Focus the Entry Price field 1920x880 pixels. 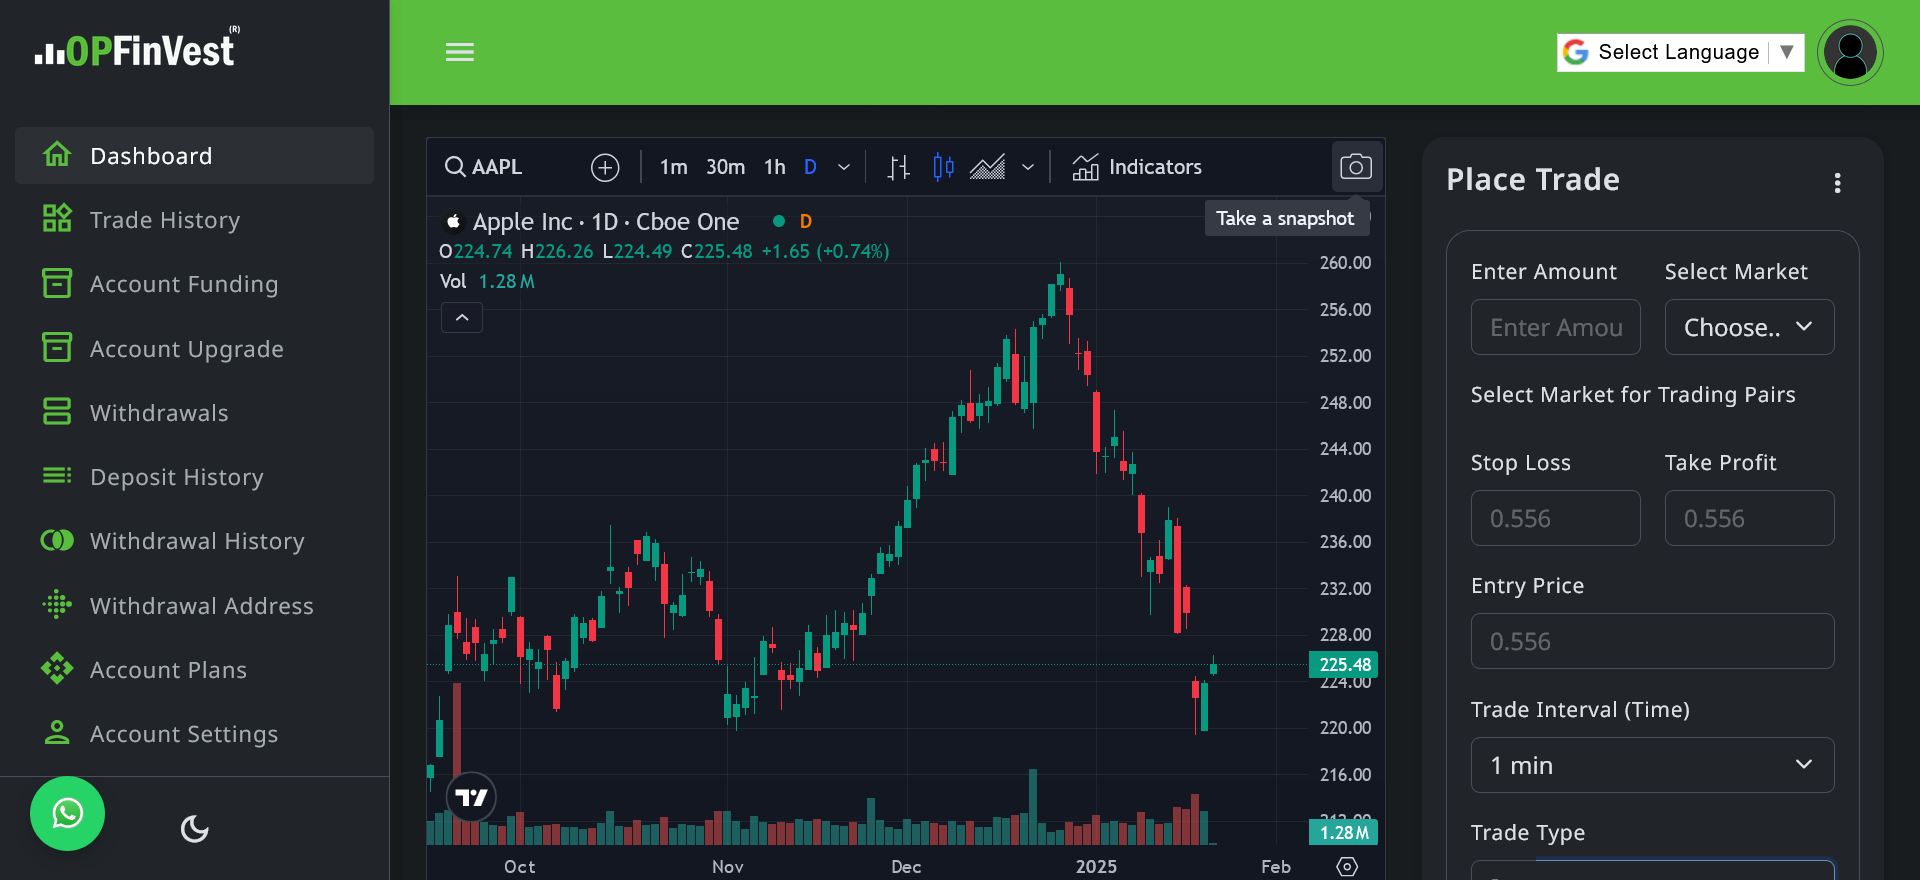click(1652, 641)
